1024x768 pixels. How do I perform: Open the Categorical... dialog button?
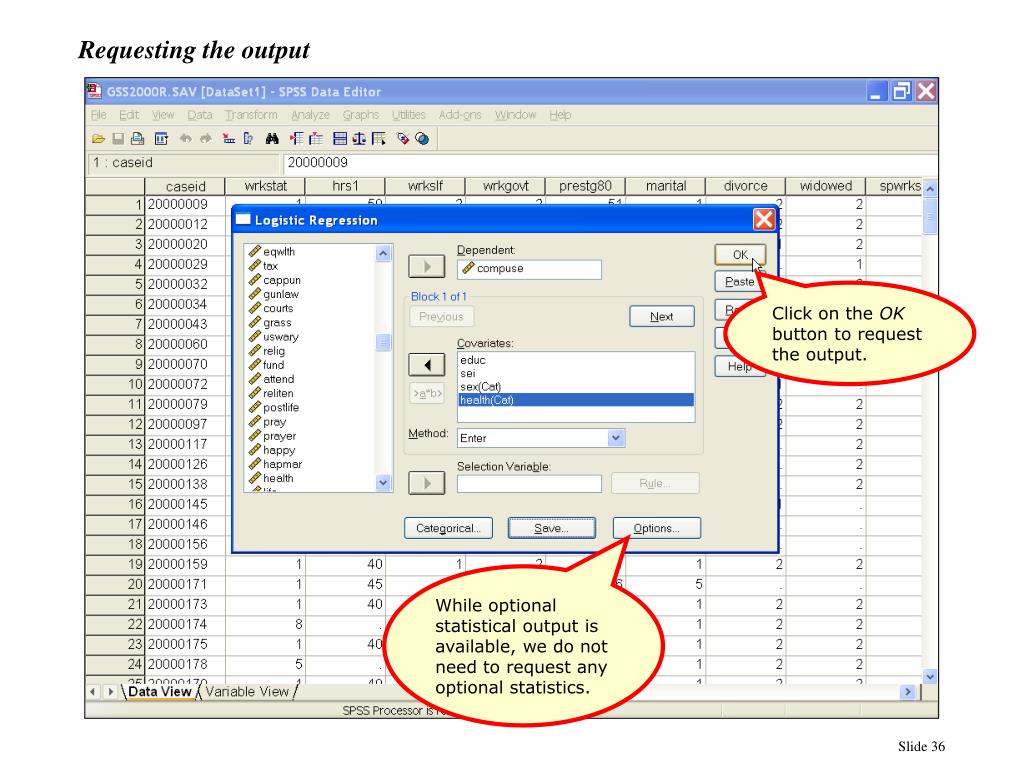coord(448,528)
